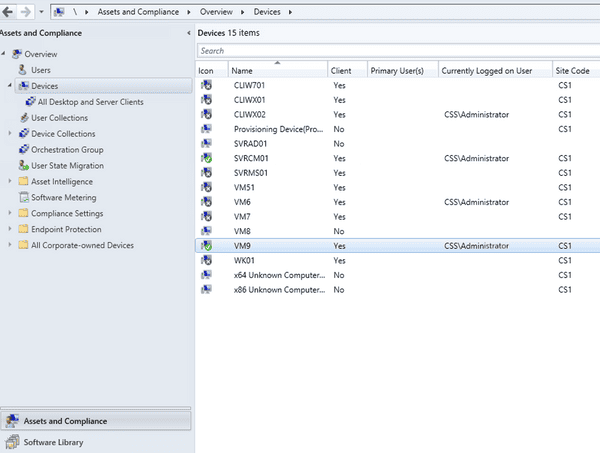Click the Endpoint Protection folder icon
The image size is (600, 453).
click(x=23, y=229)
